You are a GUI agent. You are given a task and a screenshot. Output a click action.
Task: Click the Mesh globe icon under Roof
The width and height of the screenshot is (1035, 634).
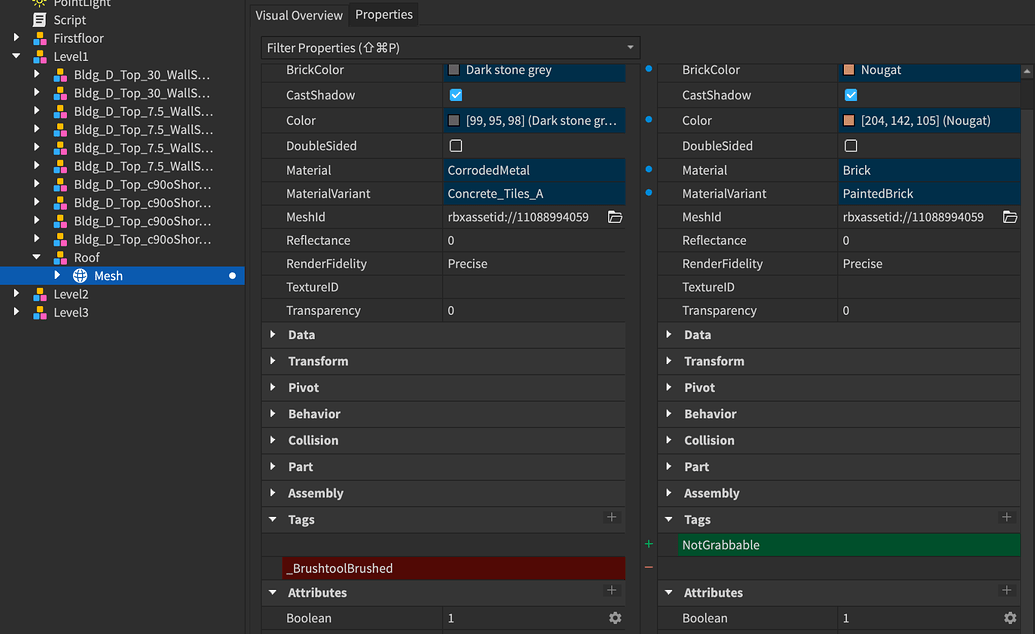click(x=79, y=275)
